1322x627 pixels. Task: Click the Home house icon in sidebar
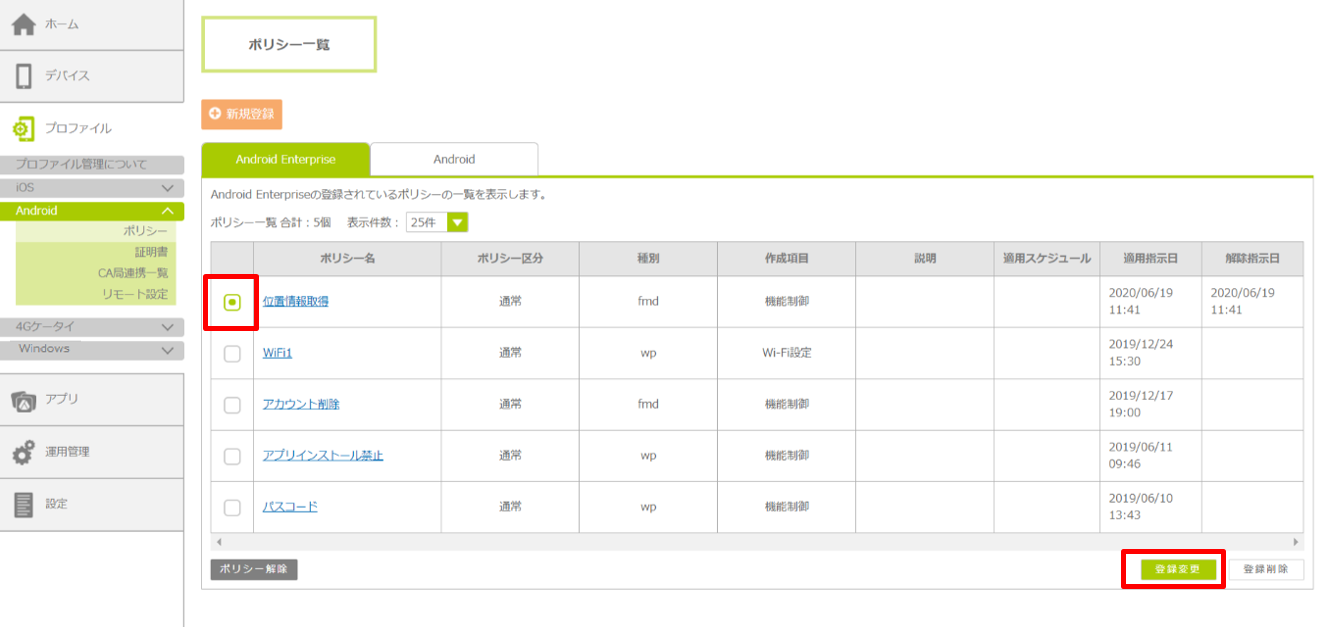24,24
